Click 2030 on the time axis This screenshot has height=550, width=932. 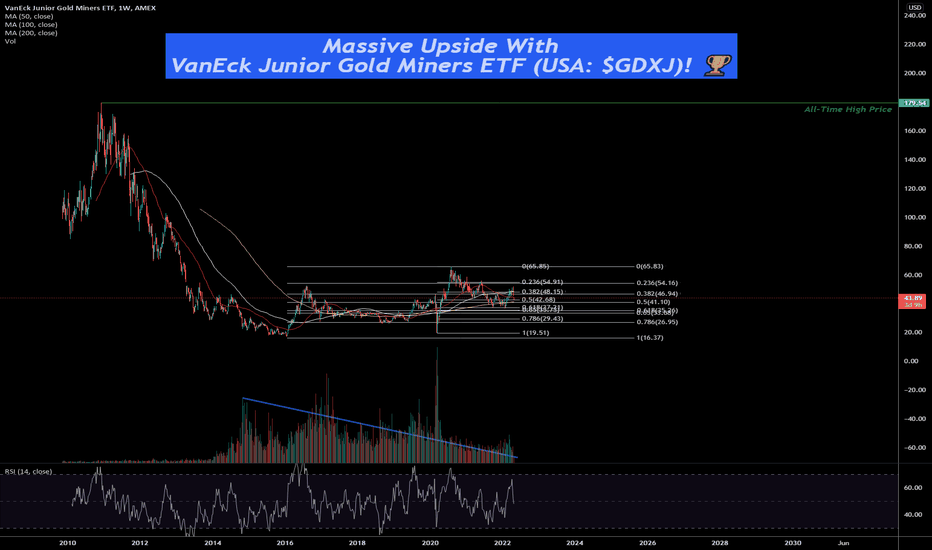(x=792, y=543)
